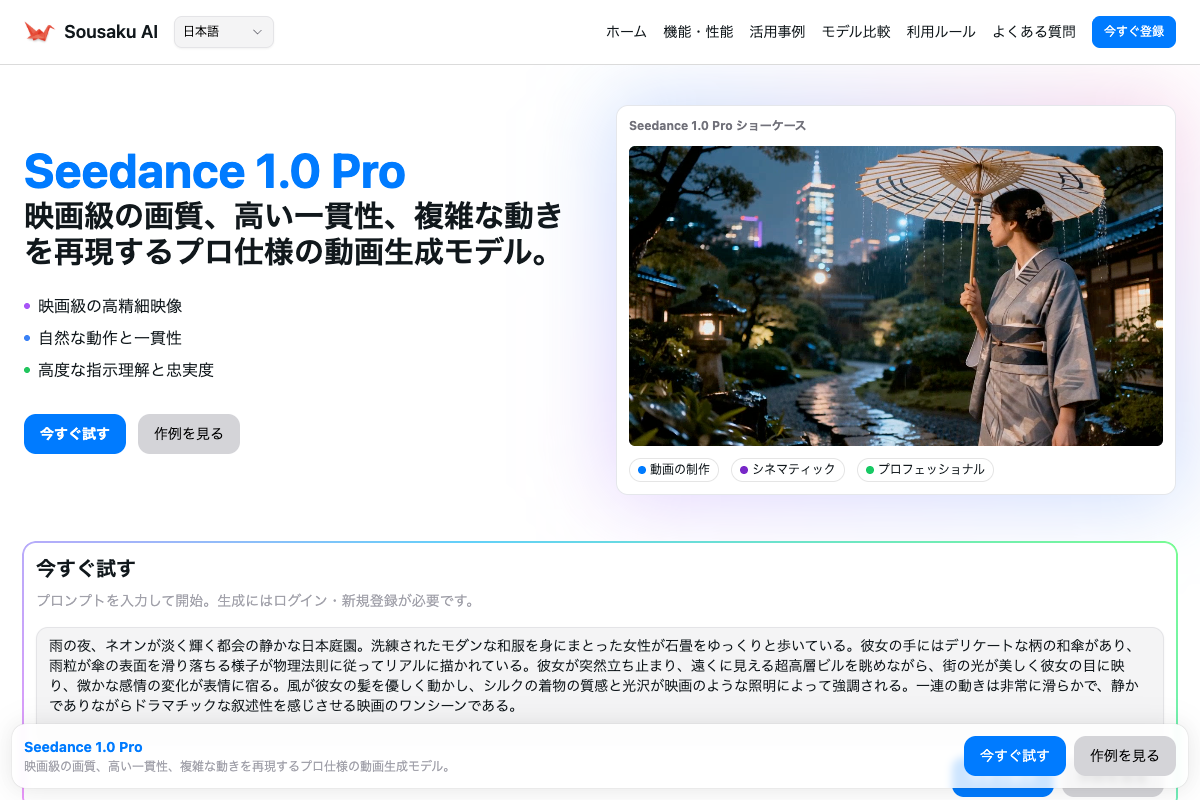The image size is (1200, 800).
Task: Click the Seedance showcase kimono image
Action: pyautogui.click(x=895, y=296)
